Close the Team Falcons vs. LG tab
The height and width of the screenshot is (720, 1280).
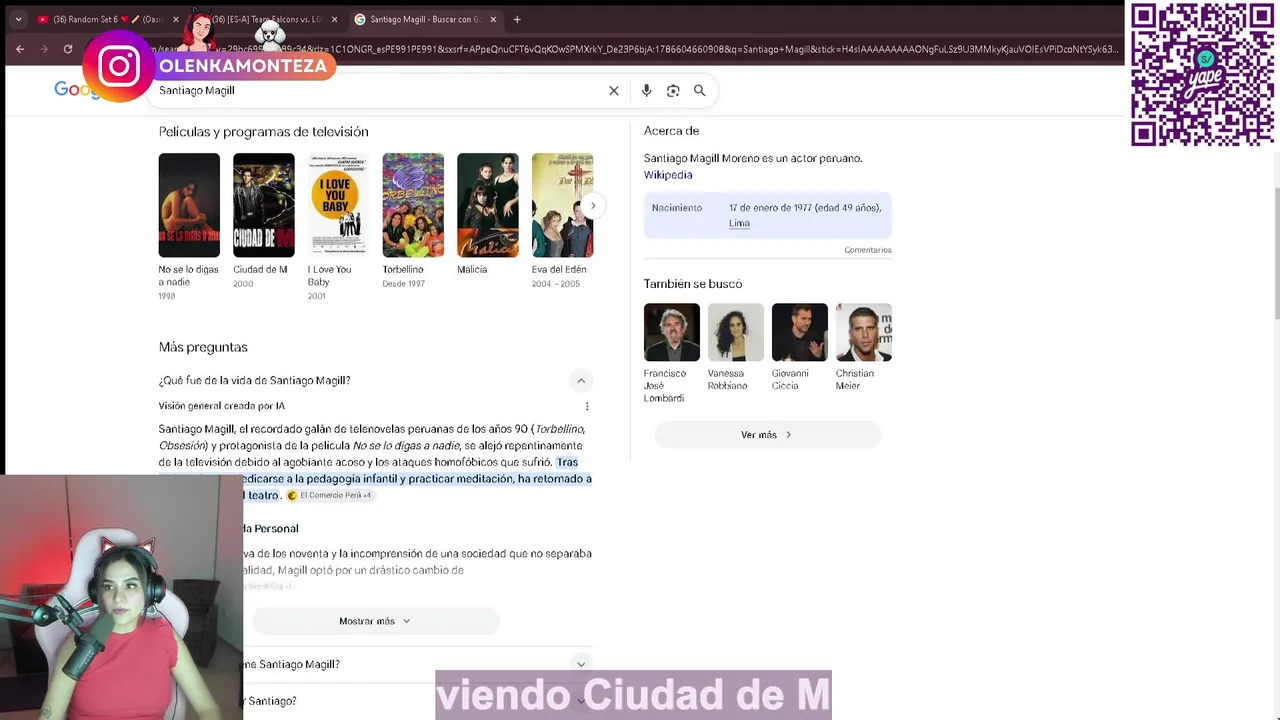tap(334, 19)
